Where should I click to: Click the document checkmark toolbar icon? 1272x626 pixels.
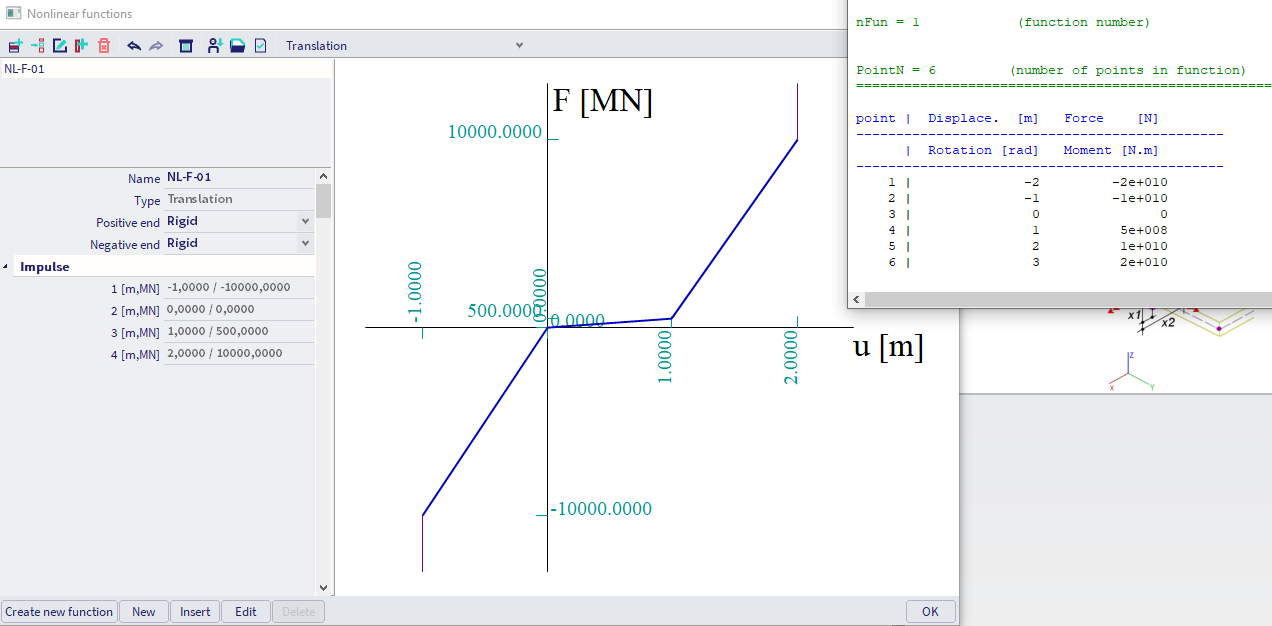pos(260,46)
